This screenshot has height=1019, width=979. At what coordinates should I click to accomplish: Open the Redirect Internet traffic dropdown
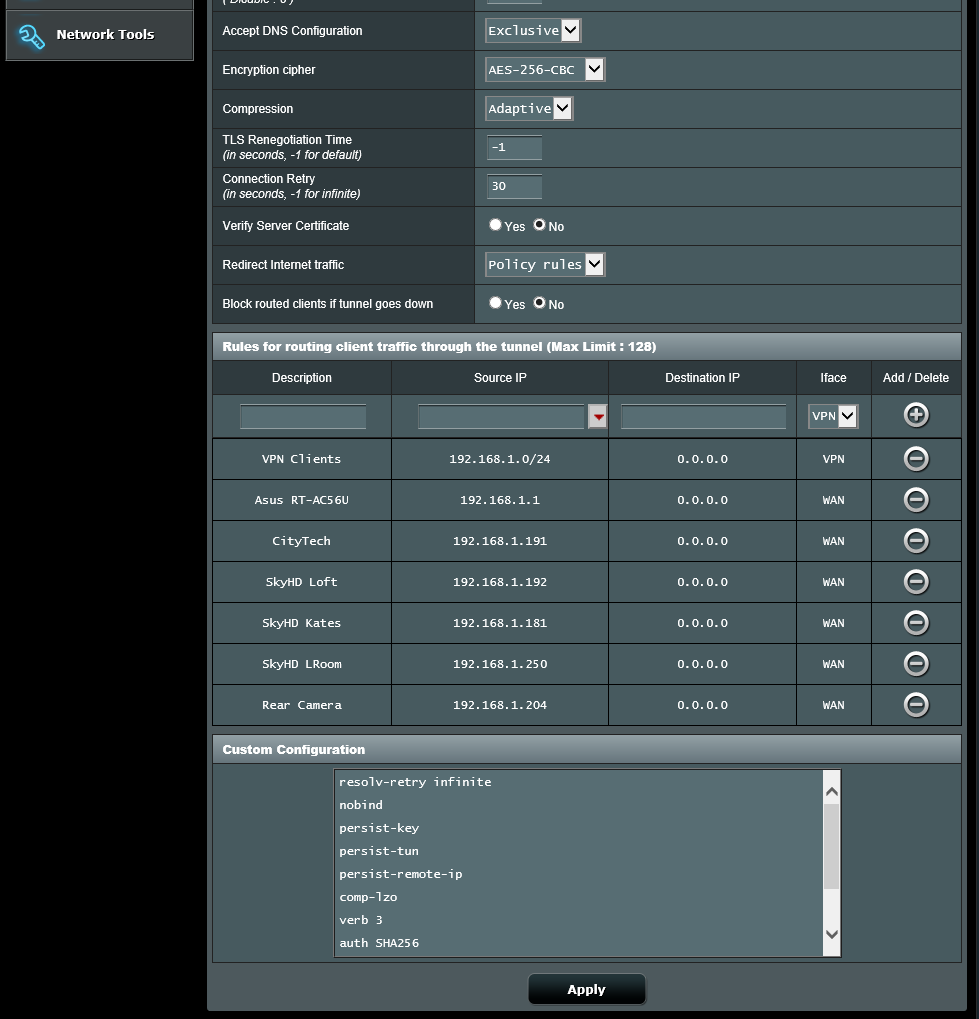pyautogui.click(x=545, y=264)
